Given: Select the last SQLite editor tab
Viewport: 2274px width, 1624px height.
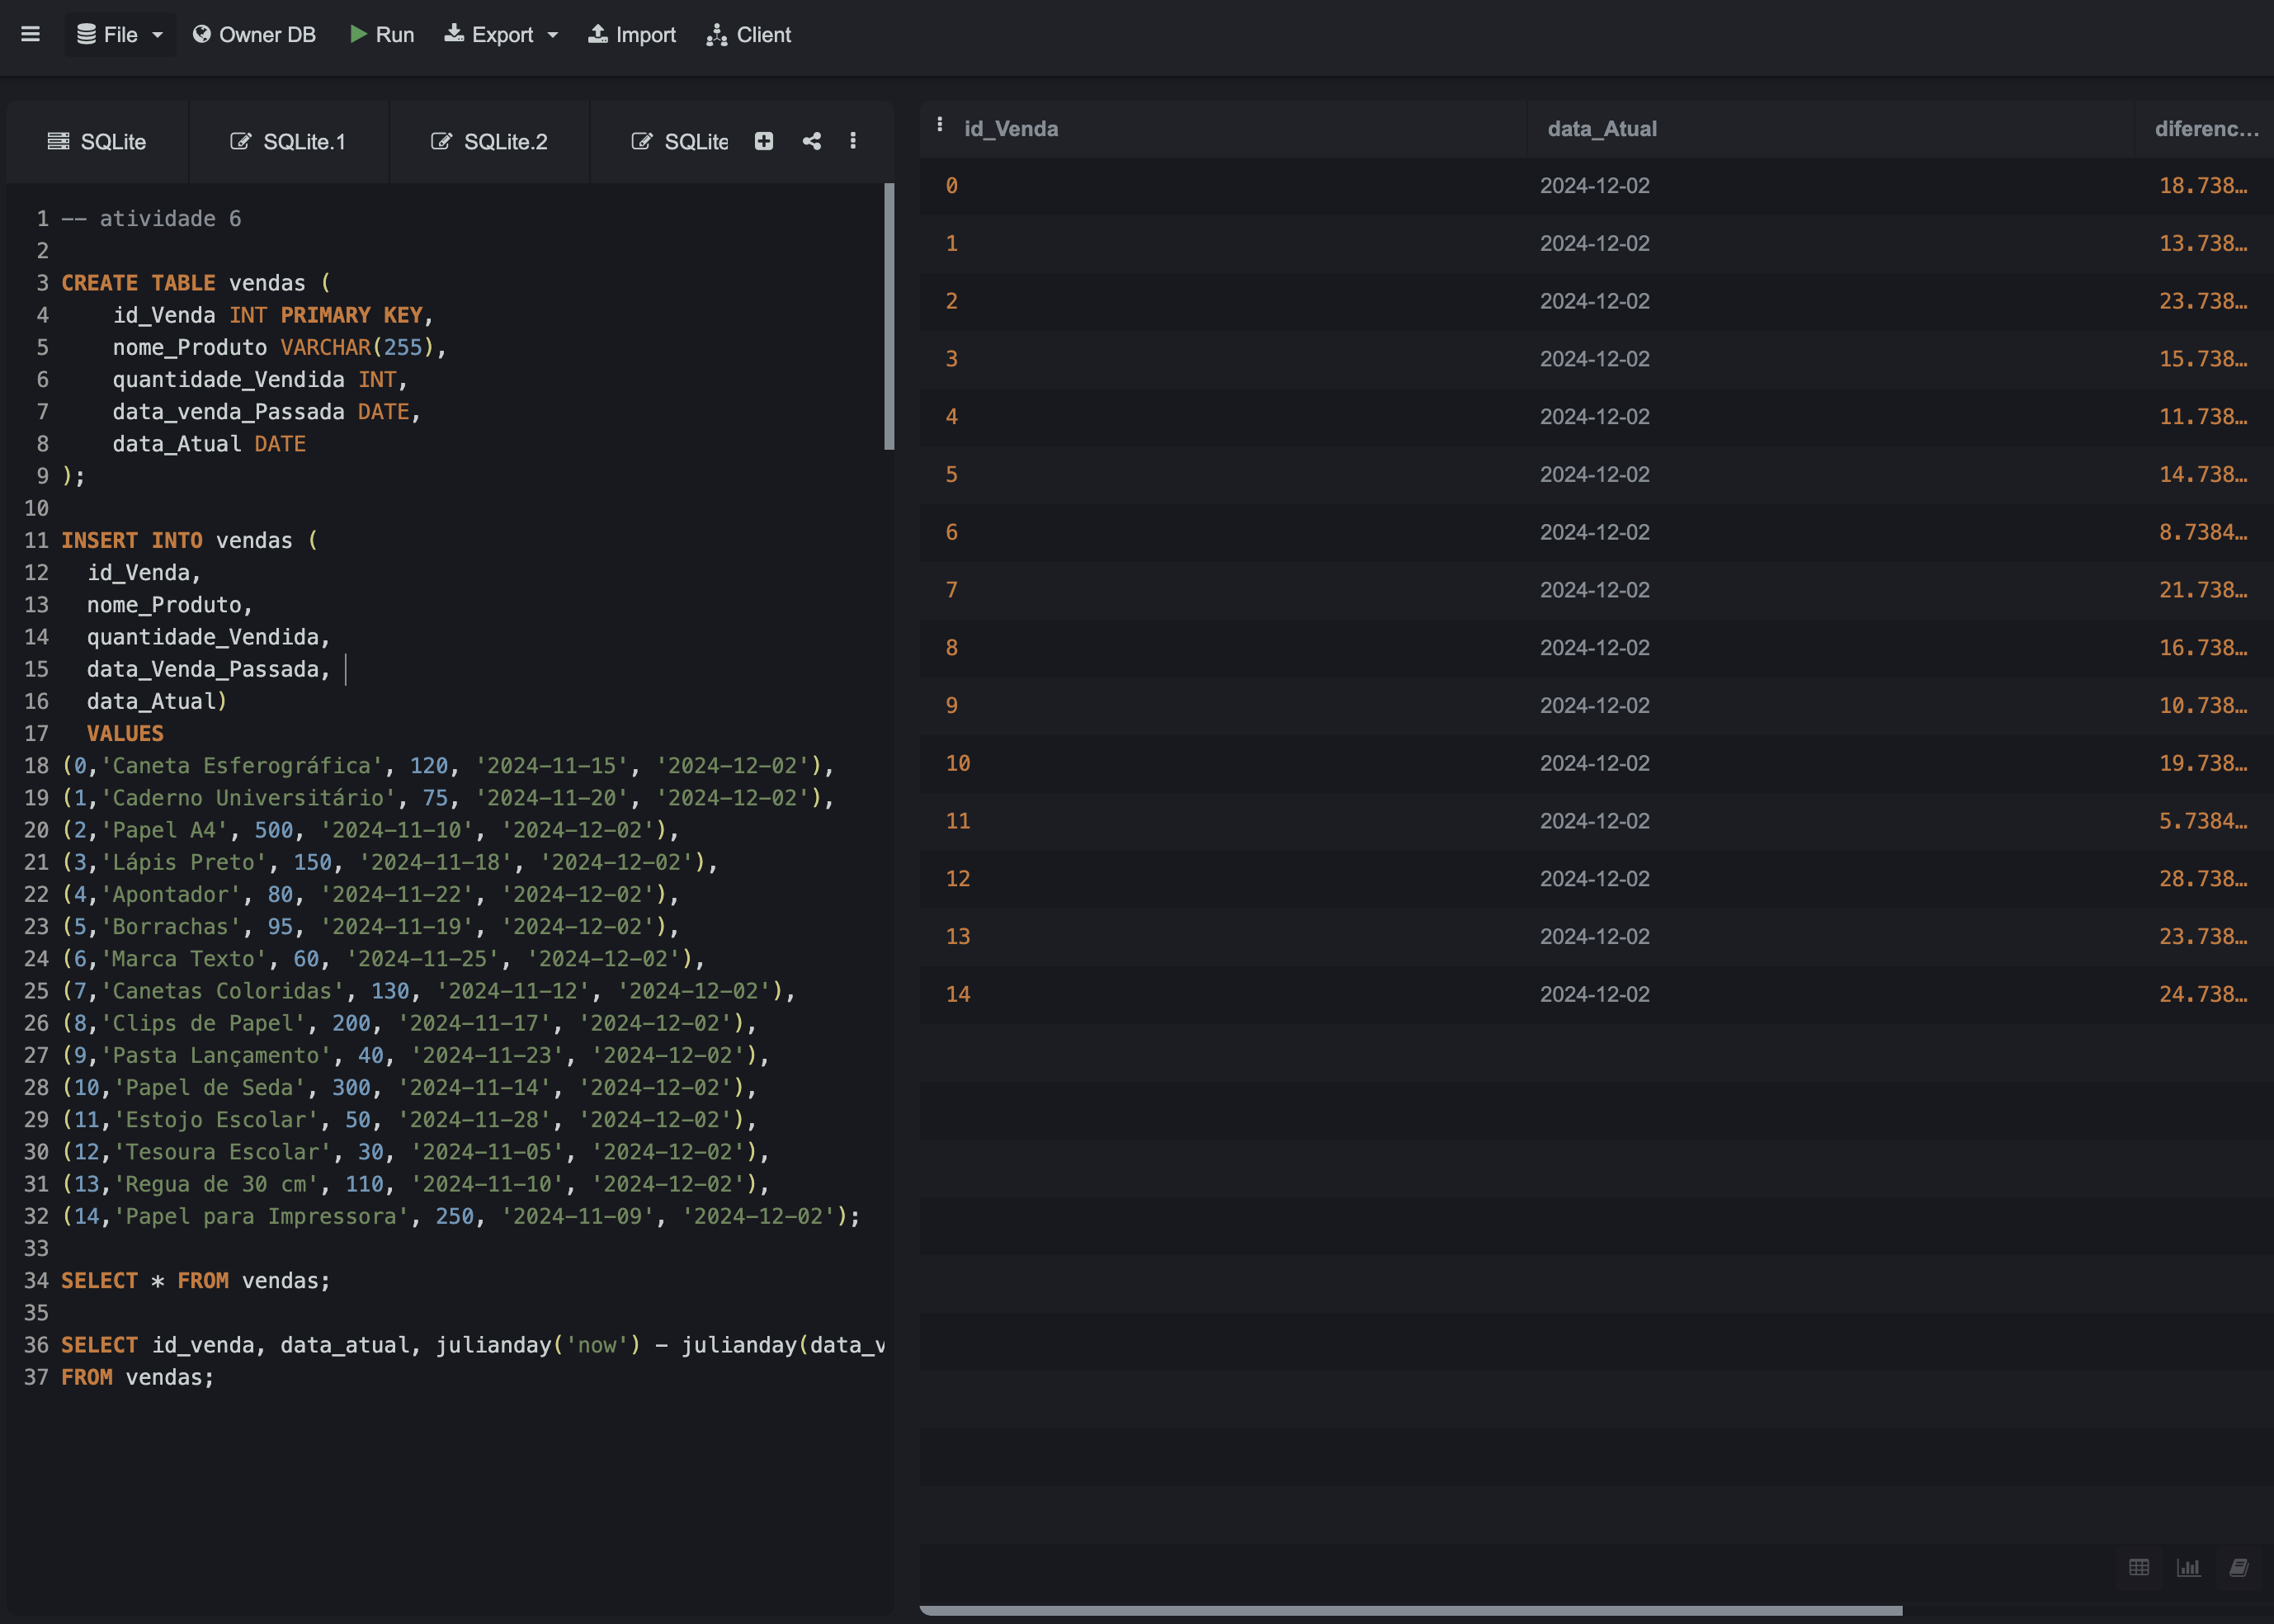Looking at the screenshot, I should 680,142.
